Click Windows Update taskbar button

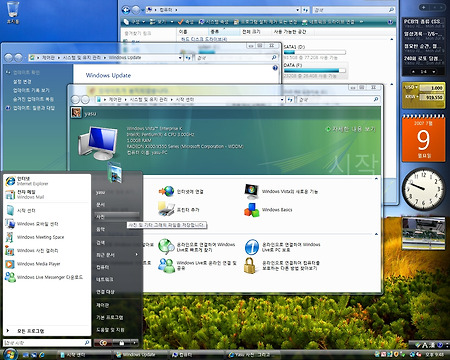140,355
